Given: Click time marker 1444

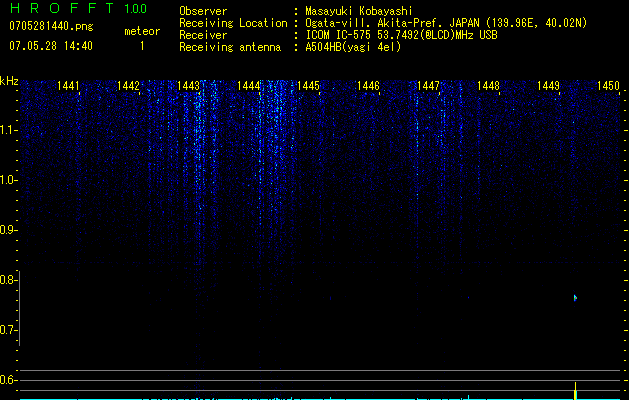Looking at the screenshot, I should point(248,86).
